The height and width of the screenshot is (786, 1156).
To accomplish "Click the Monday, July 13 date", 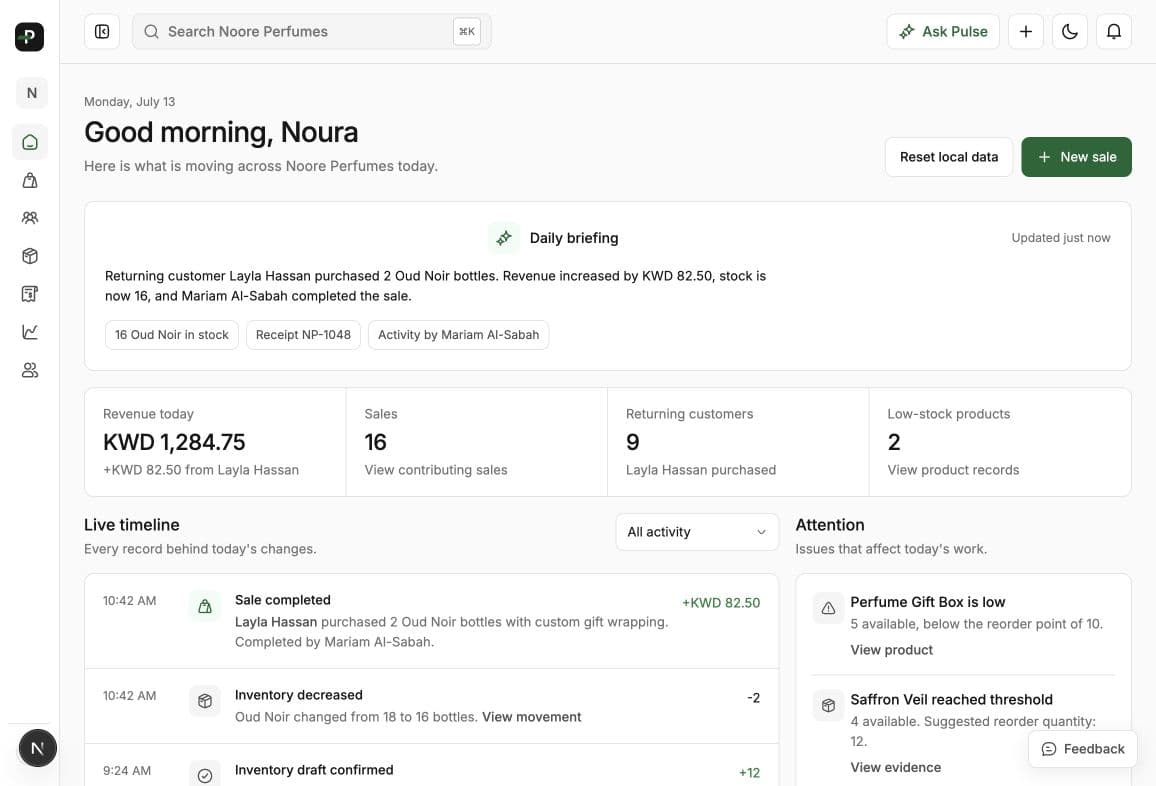I will (130, 102).
